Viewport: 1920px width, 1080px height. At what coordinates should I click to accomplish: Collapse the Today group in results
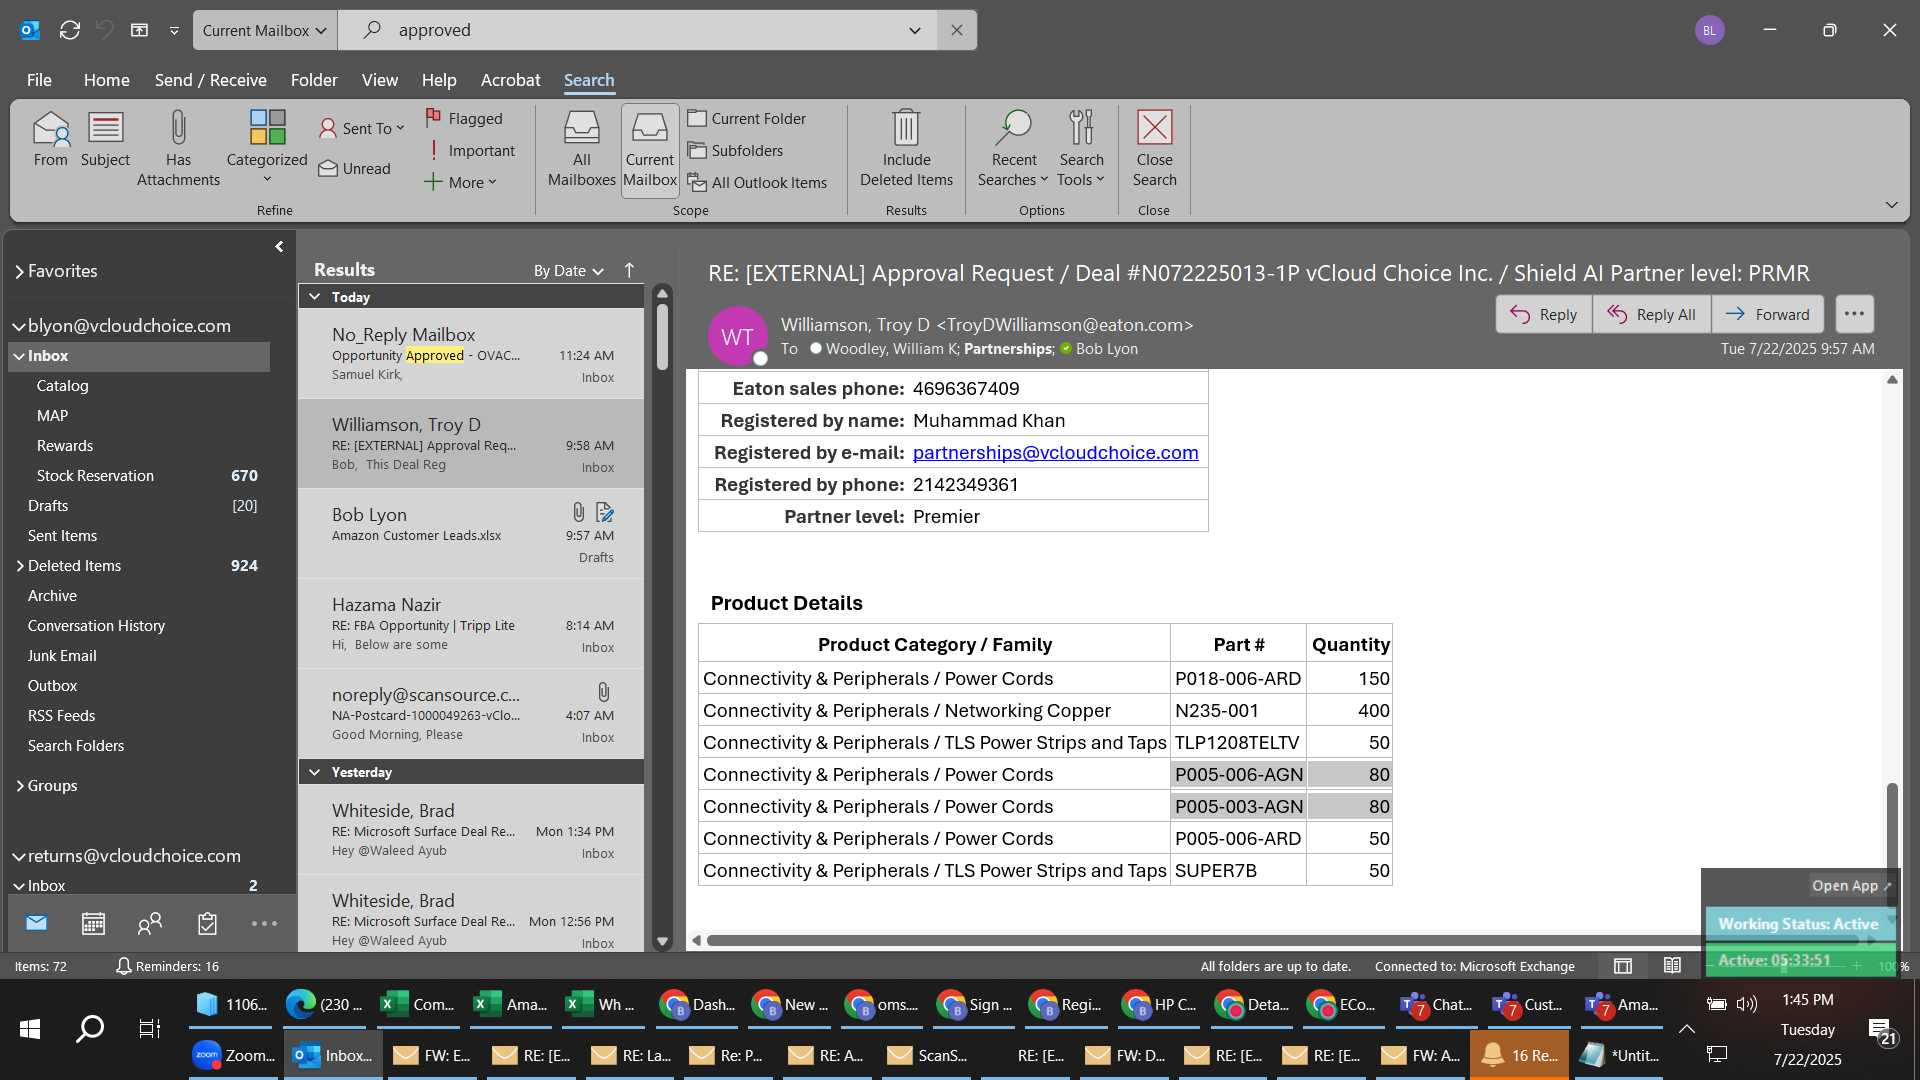314,297
